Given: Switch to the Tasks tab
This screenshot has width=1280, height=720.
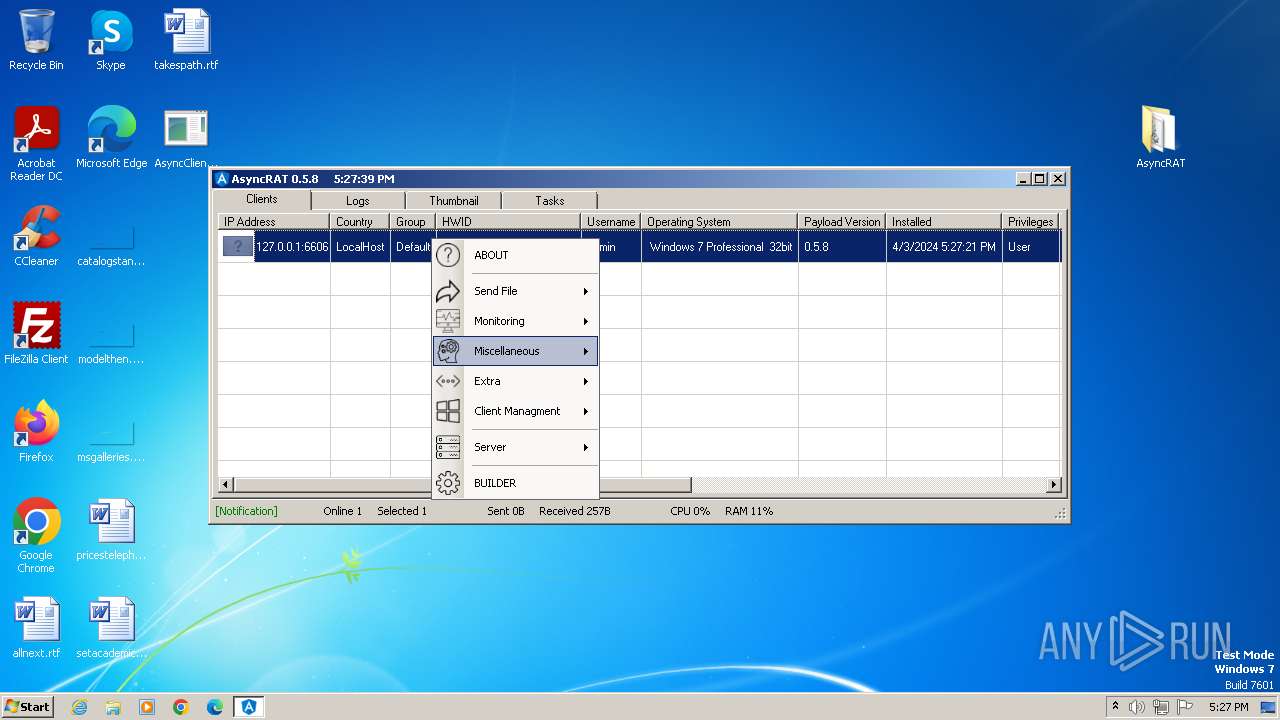Looking at the screenshot, I should tap(549, 201).
